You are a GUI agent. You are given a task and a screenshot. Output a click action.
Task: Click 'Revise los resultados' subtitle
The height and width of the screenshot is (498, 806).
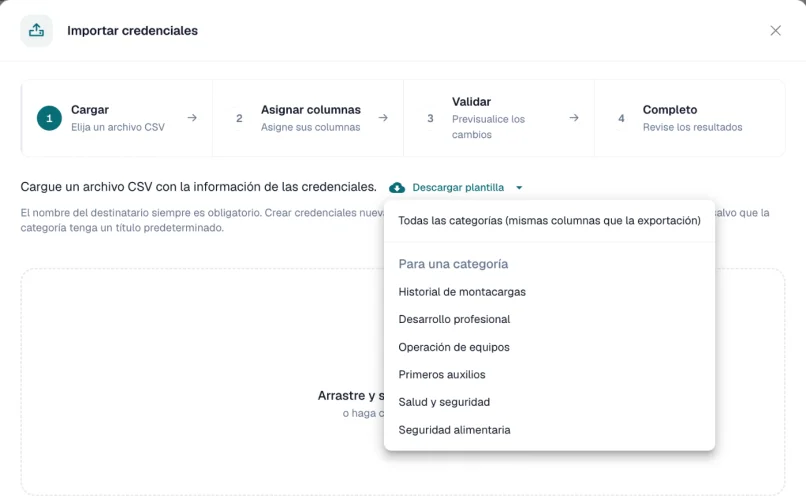pyautogui.click(x=692, y=127)
